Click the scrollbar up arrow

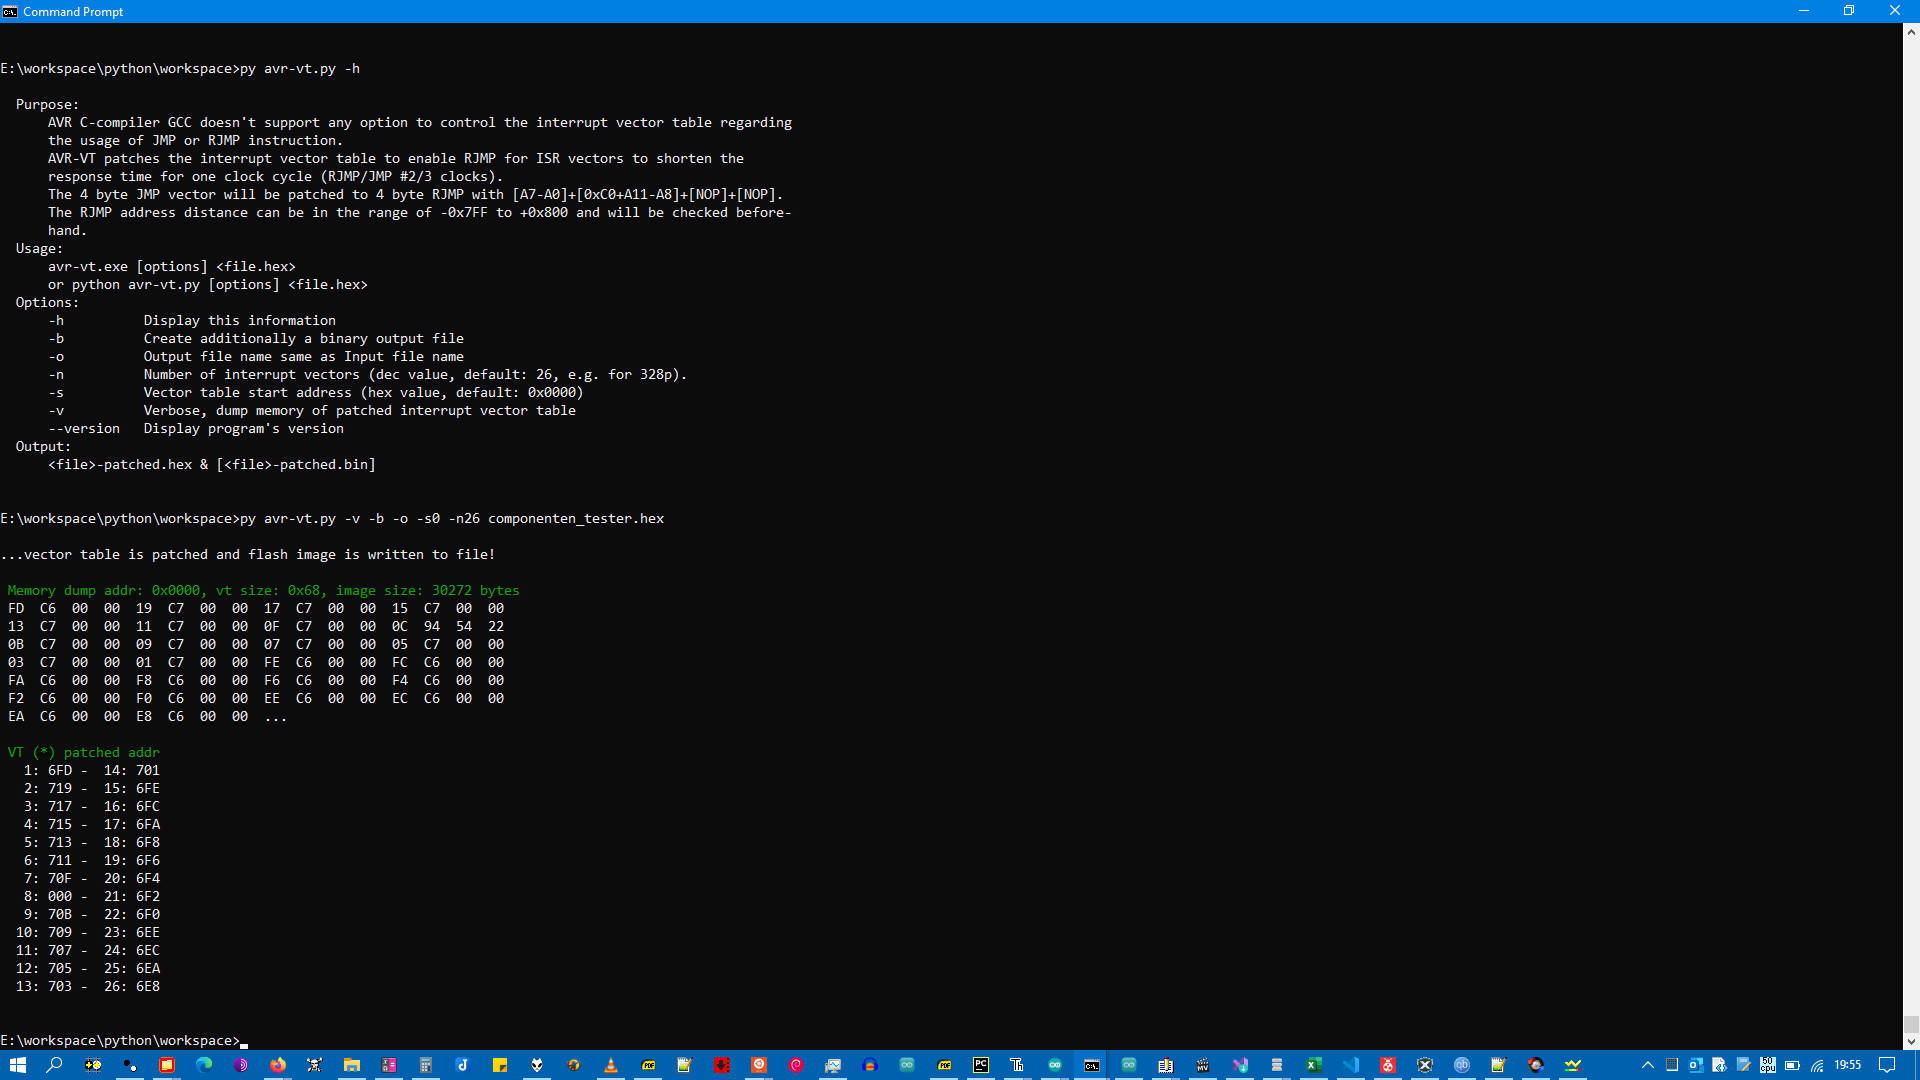tap(1911, 31)
